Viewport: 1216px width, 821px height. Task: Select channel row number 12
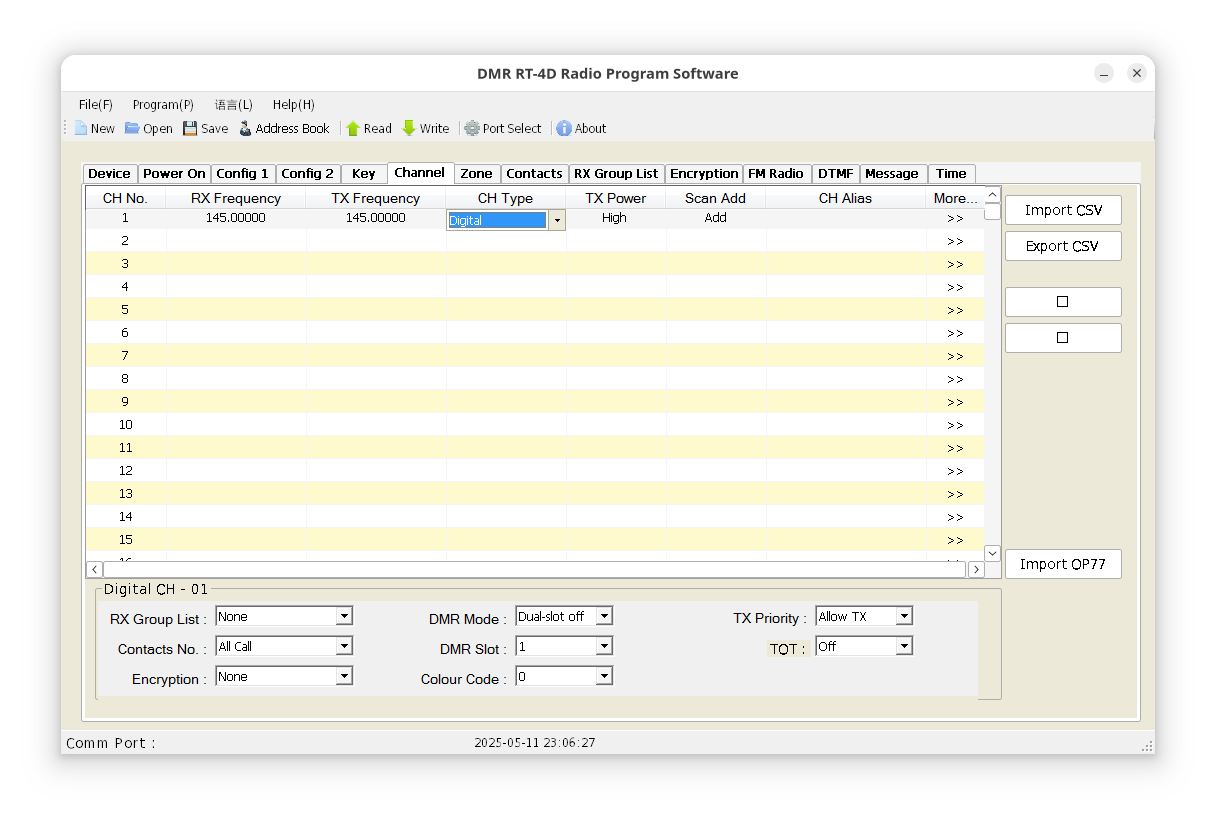coord(125,471)
